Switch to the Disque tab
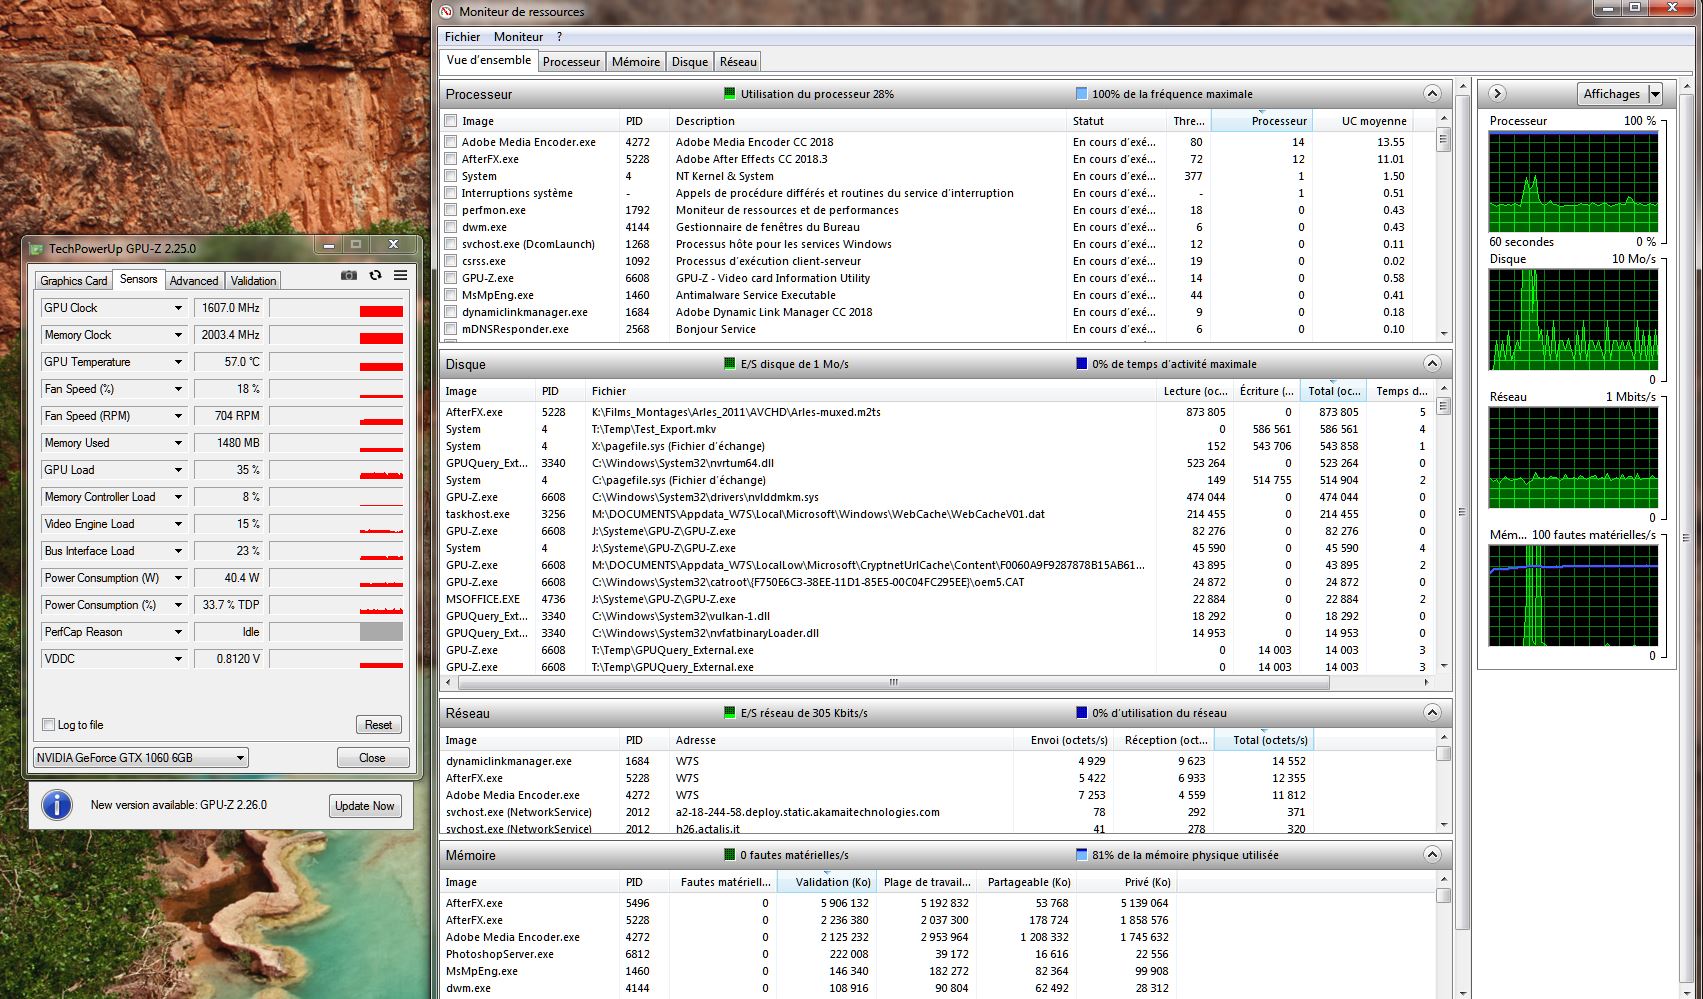Screen dimensions: 1703x999 coord(690,62)
